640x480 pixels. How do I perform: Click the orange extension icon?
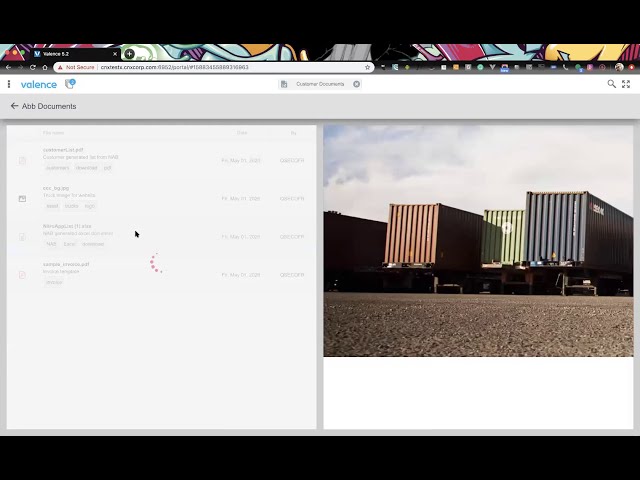[x=456, y=67]
